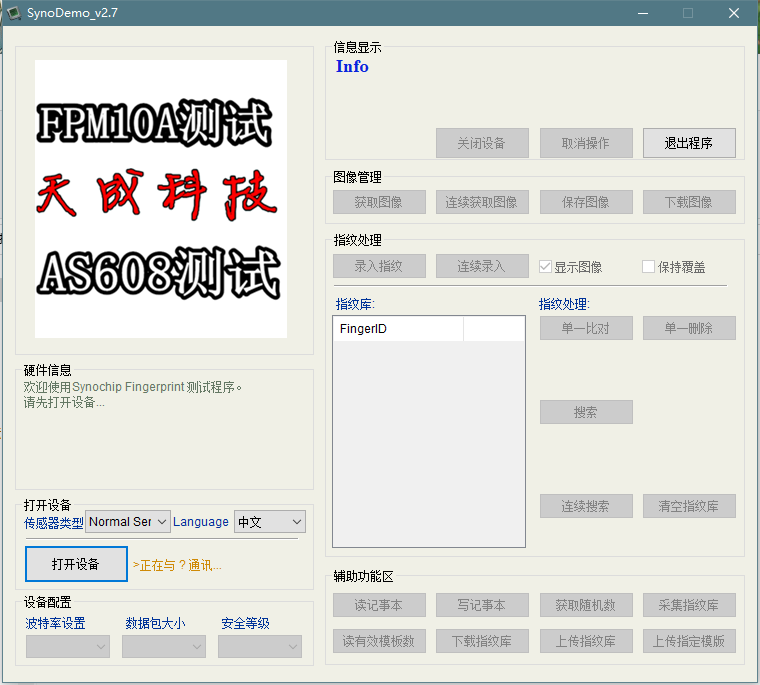Click the 获取图像 button
The width and height of the screenshot is (760, 685).
pyautogui.click(x=379, y=202)
